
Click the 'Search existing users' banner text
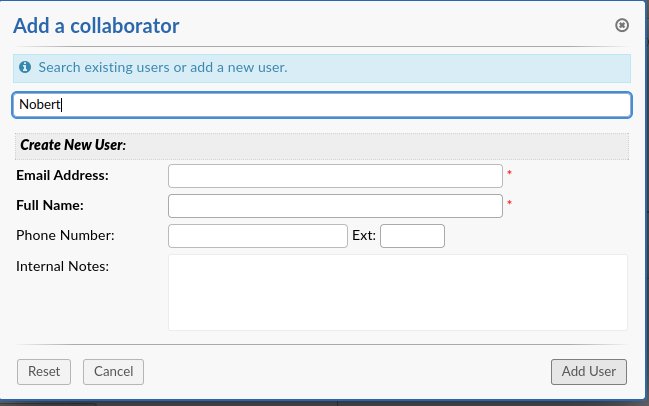point(163,67)
